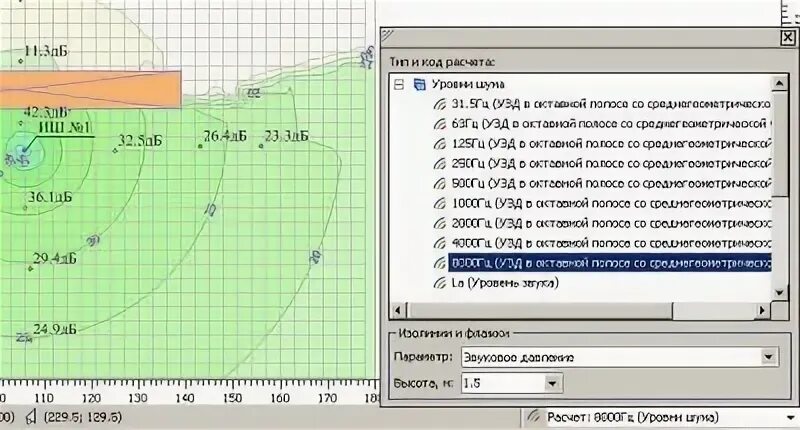Open the Расчет 8000Гц status dropdown arrow
Viewport: 800px width, 430px height.
(x=792, y=418)
